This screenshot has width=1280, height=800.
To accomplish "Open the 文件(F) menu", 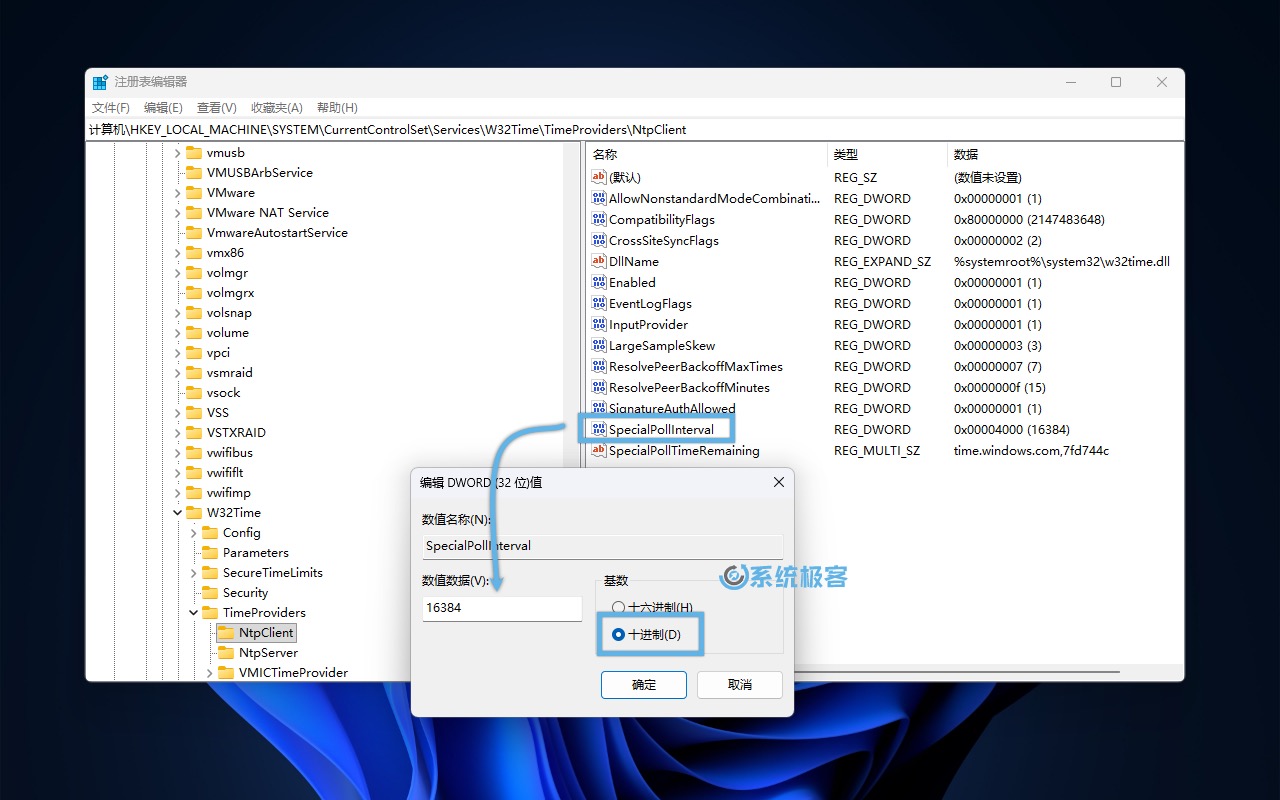I will [110, 107].
